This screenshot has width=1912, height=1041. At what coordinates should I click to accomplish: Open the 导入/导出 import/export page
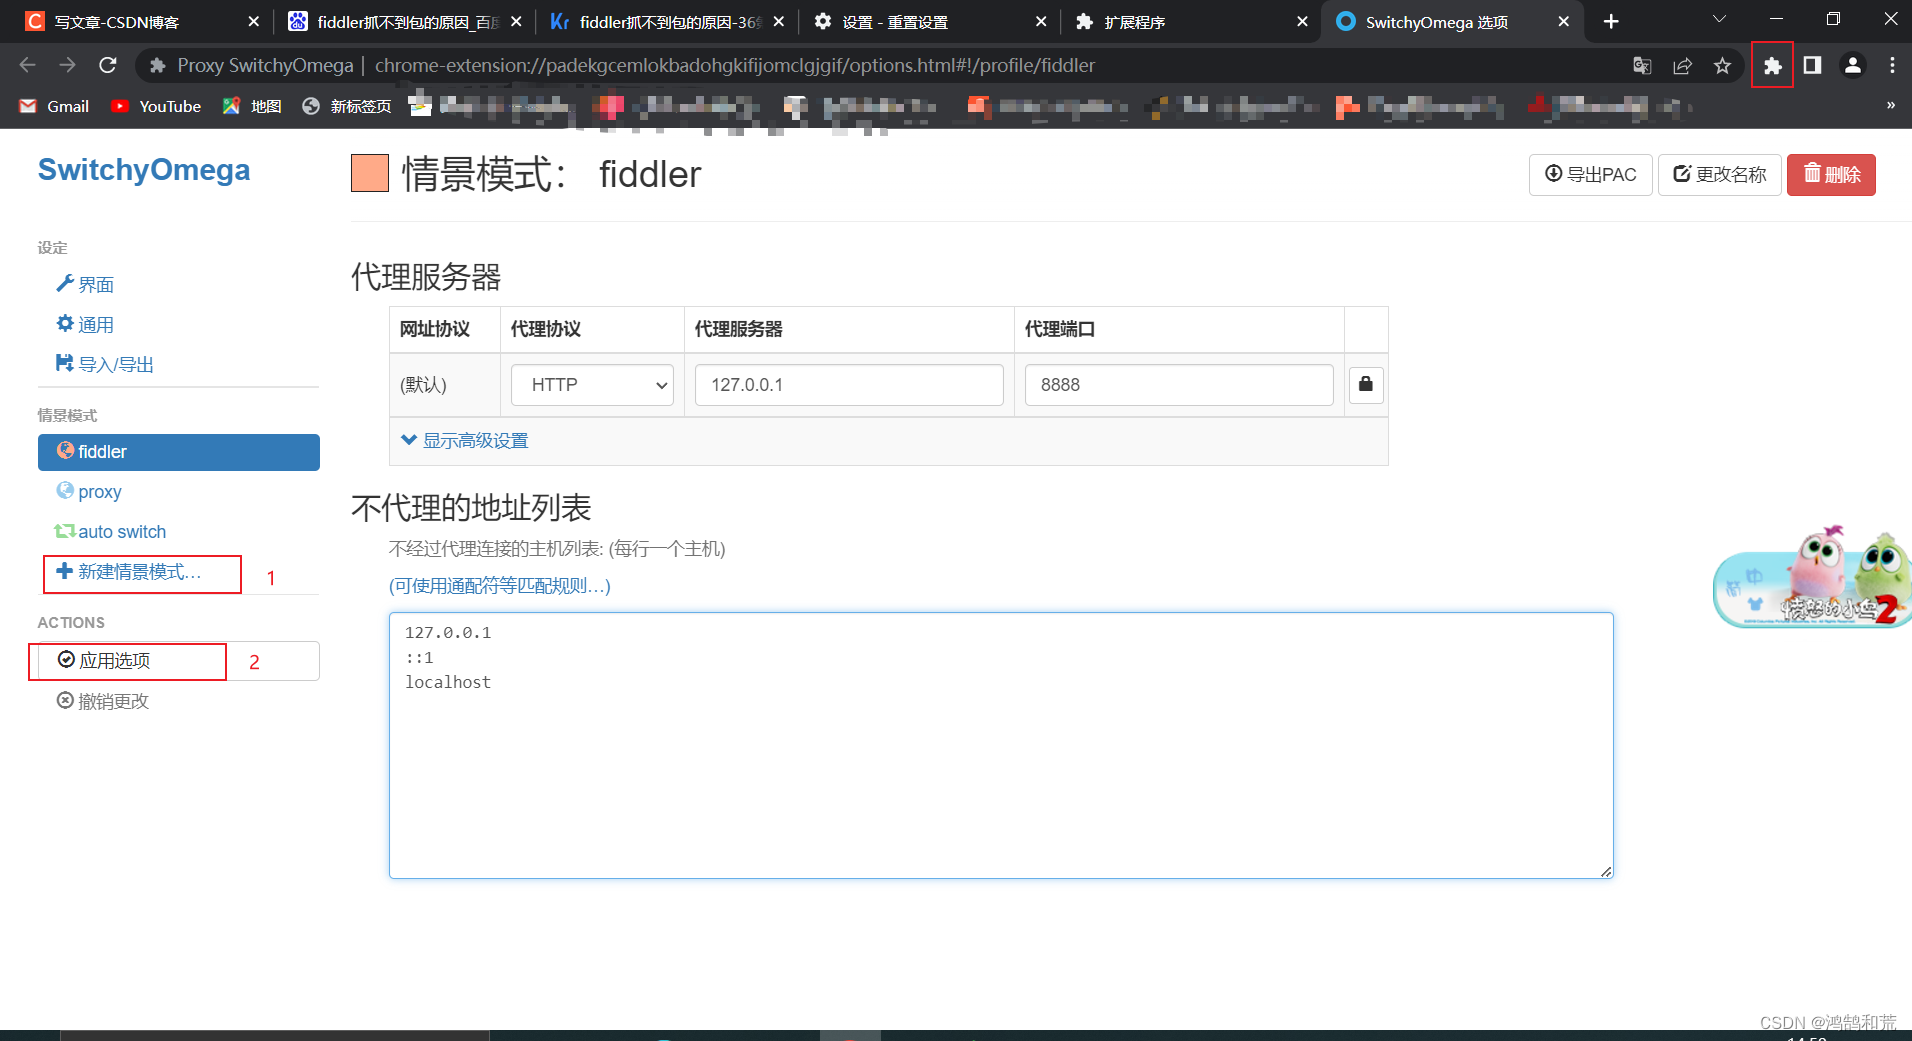pos(105,365)
